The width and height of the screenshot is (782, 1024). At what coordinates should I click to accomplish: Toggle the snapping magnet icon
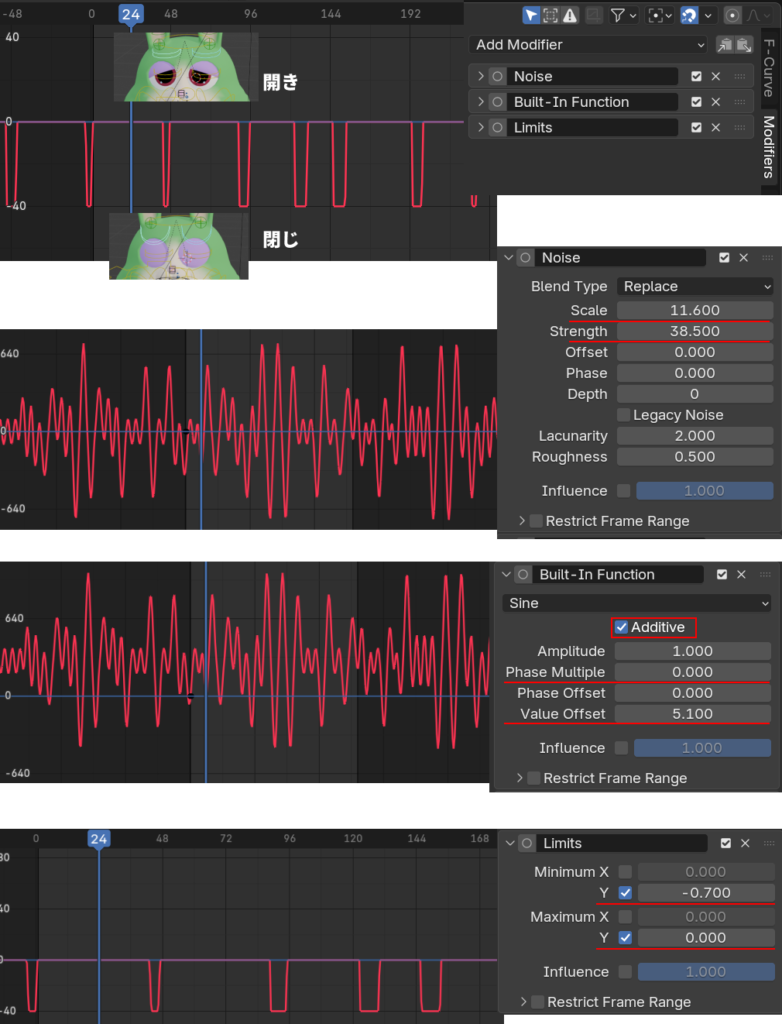689,15
